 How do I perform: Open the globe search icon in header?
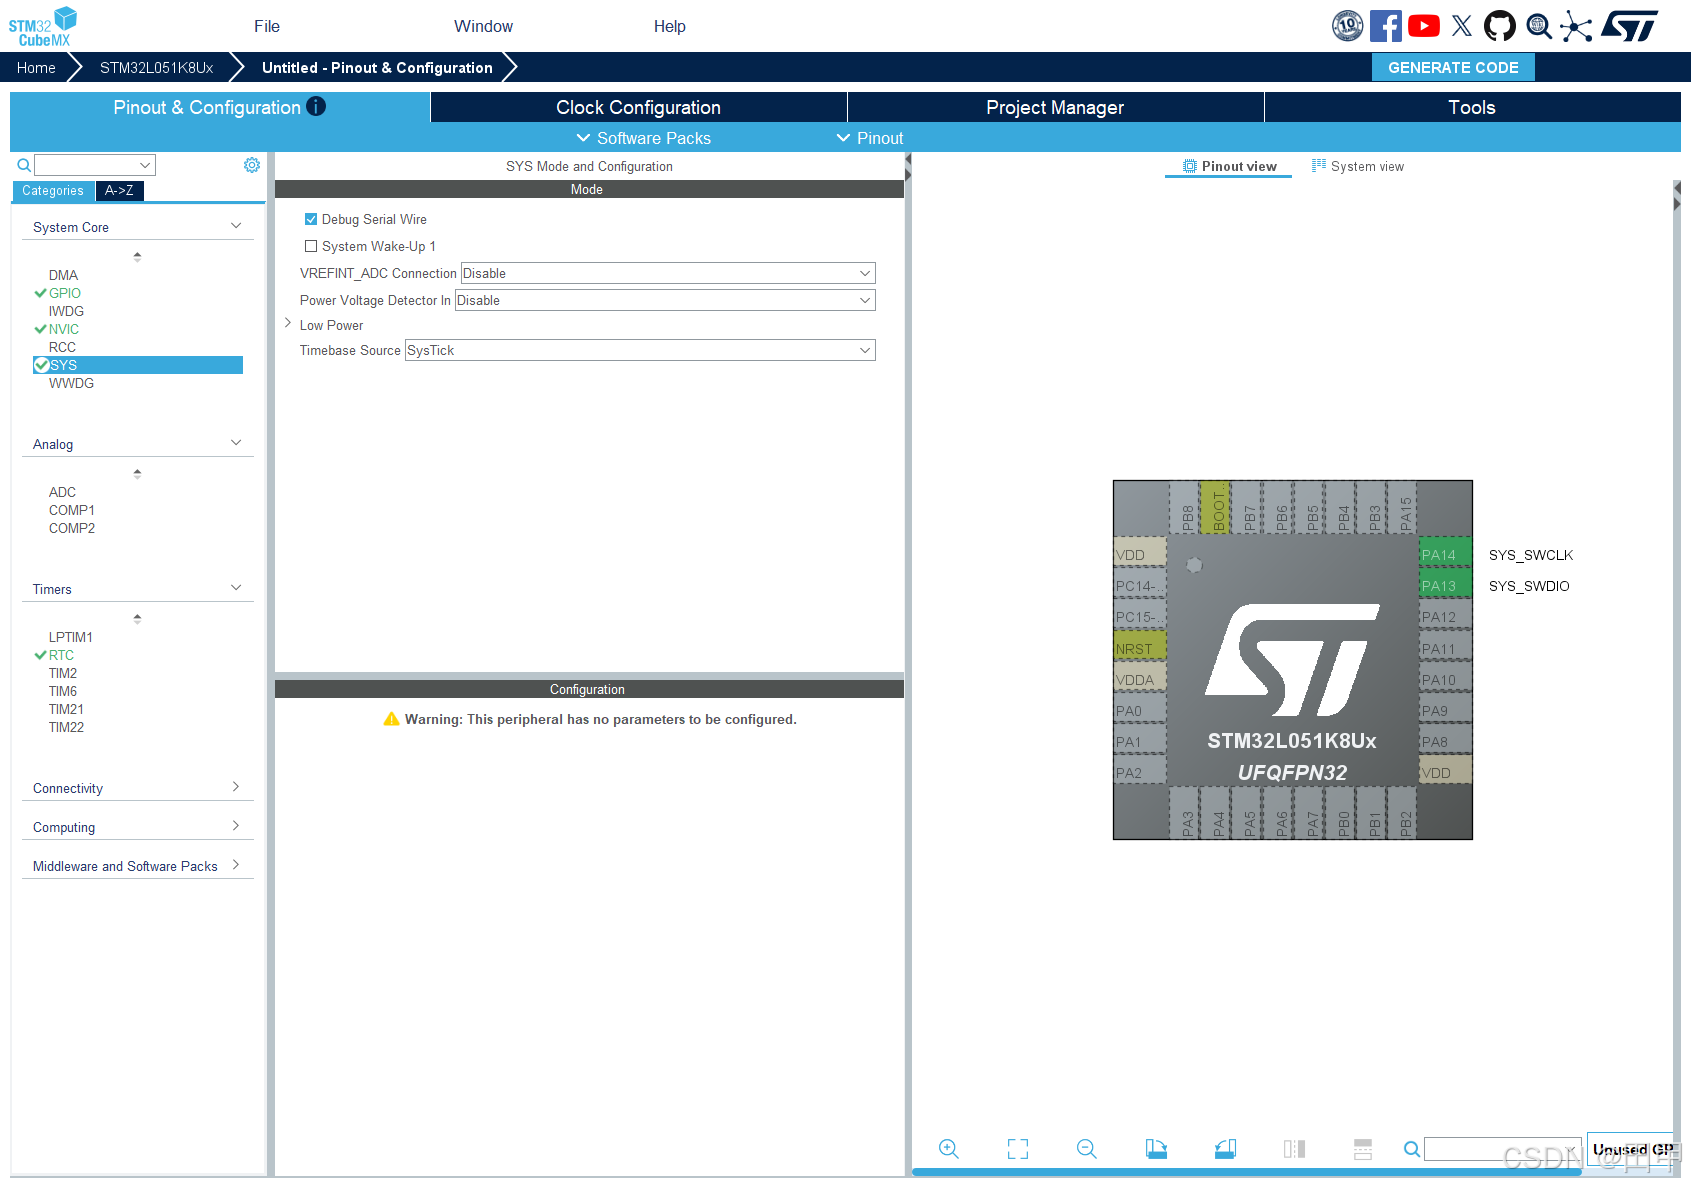1539,26
